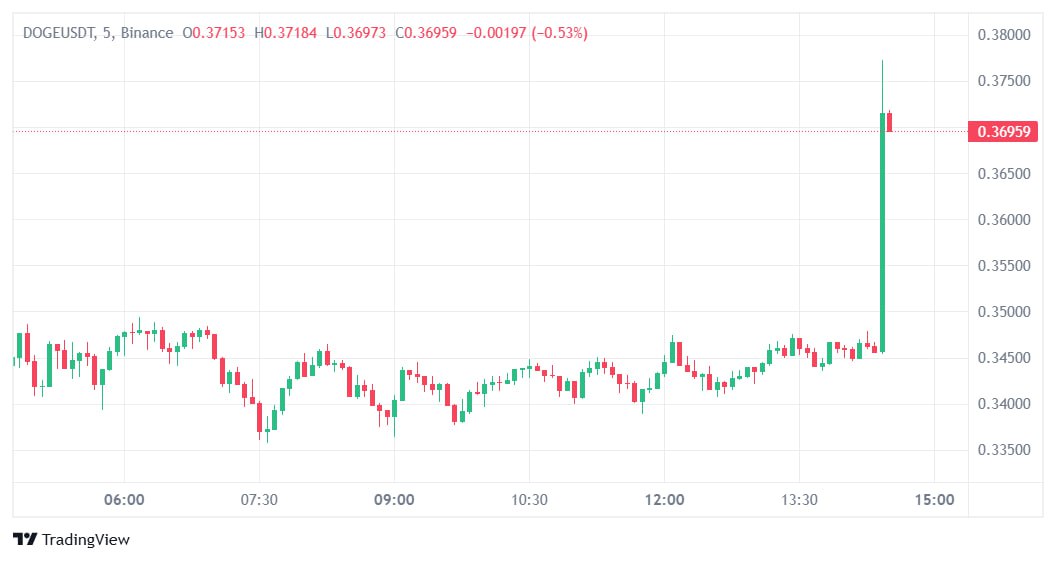This screenshot has width=1056, height=561.
Task: Click the 15:00 time axis label
Action: click(x=934, y=500)
